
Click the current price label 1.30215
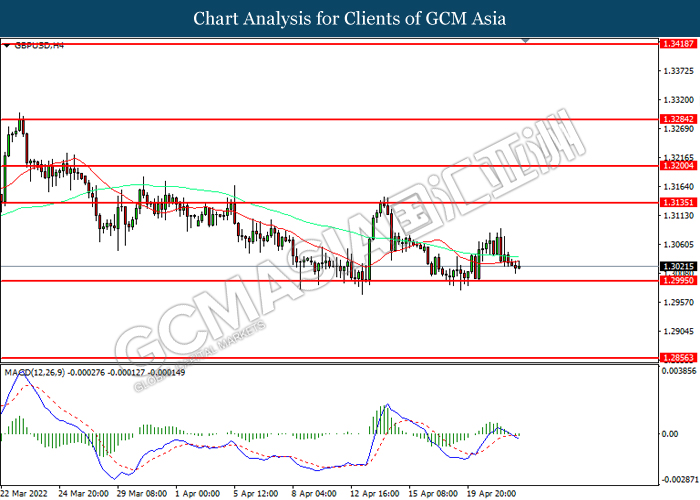pyautogui.click(x=678, y=267)
